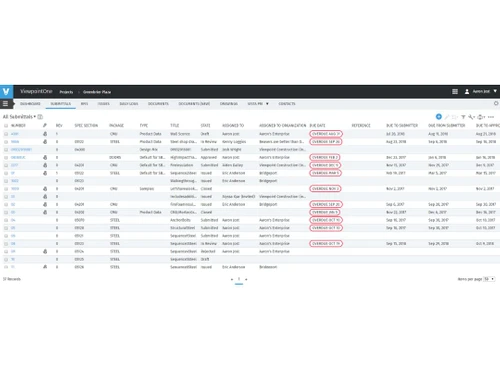
Task: Open the items per page dropdown
Action: coord(489,279)
